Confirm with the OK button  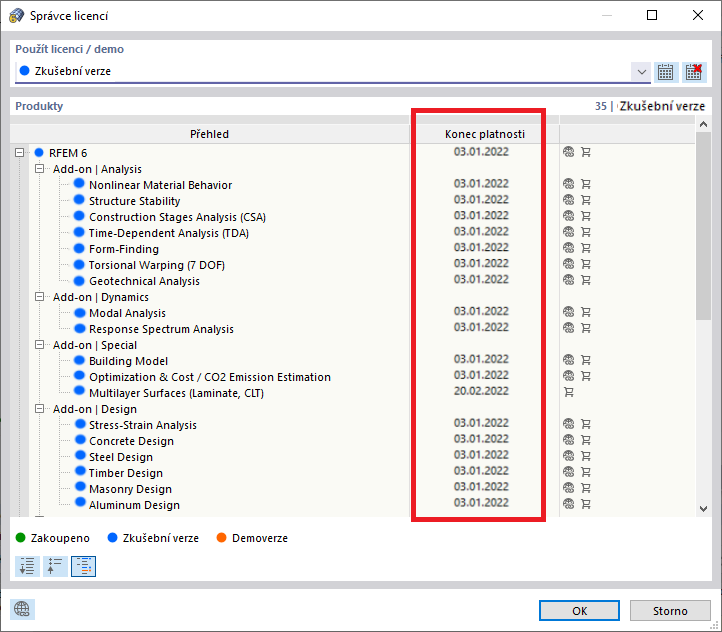click(x=579, y=611)
